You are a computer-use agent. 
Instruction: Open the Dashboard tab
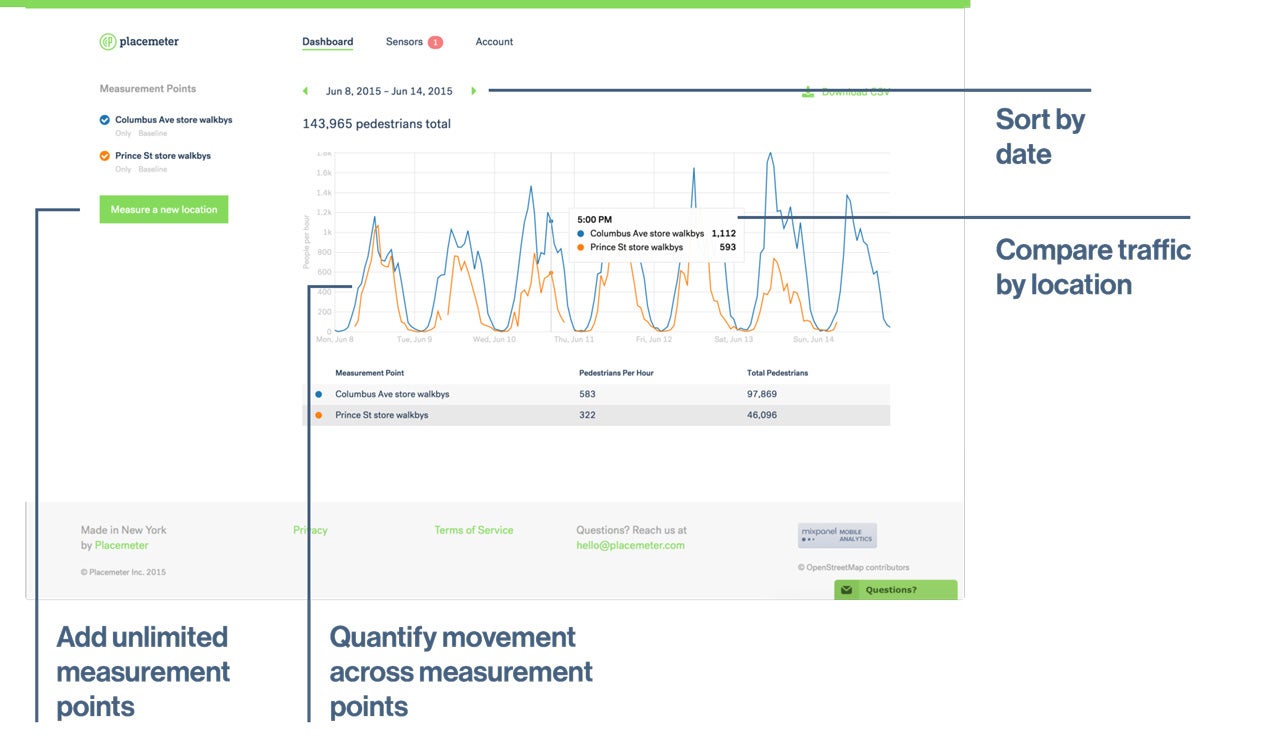tap(328, 42)
